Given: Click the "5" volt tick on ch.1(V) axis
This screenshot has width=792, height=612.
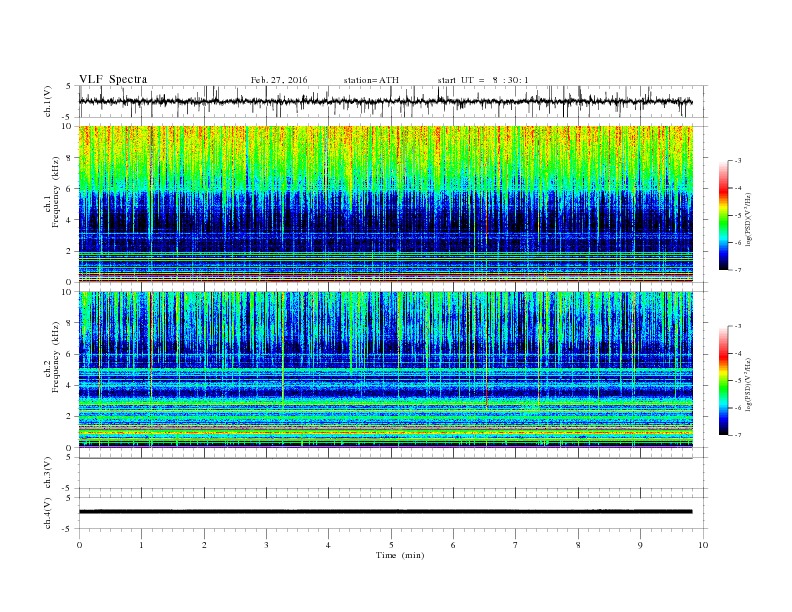Looking at the screenshot, I should coord(68,86).
